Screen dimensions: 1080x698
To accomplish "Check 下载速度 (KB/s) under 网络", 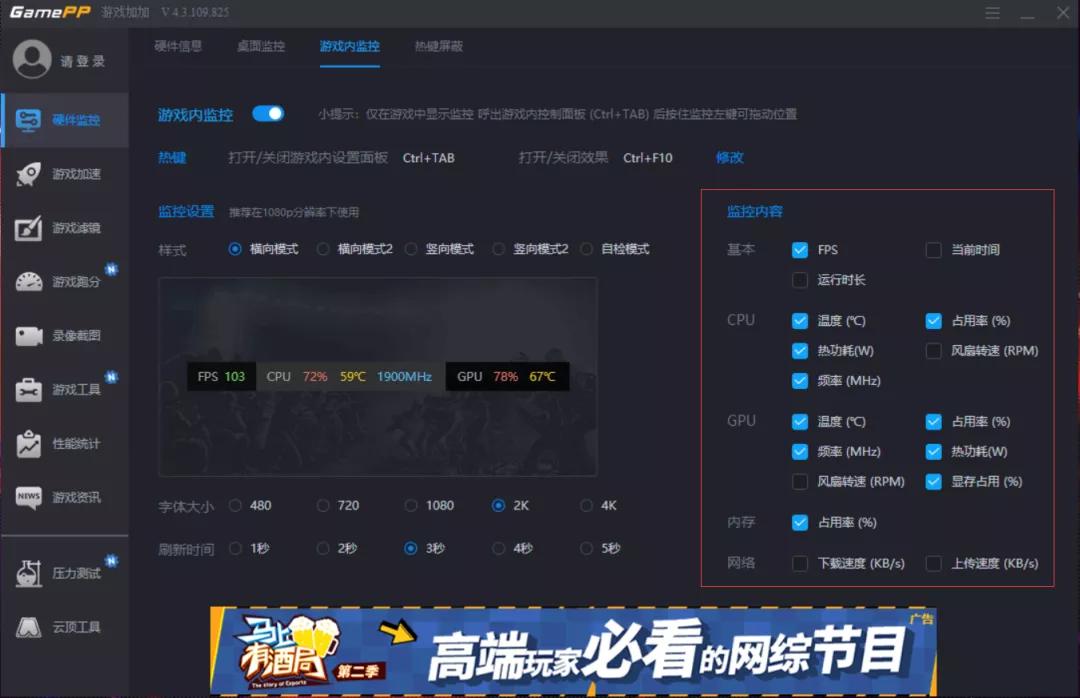I will (799, 563).
